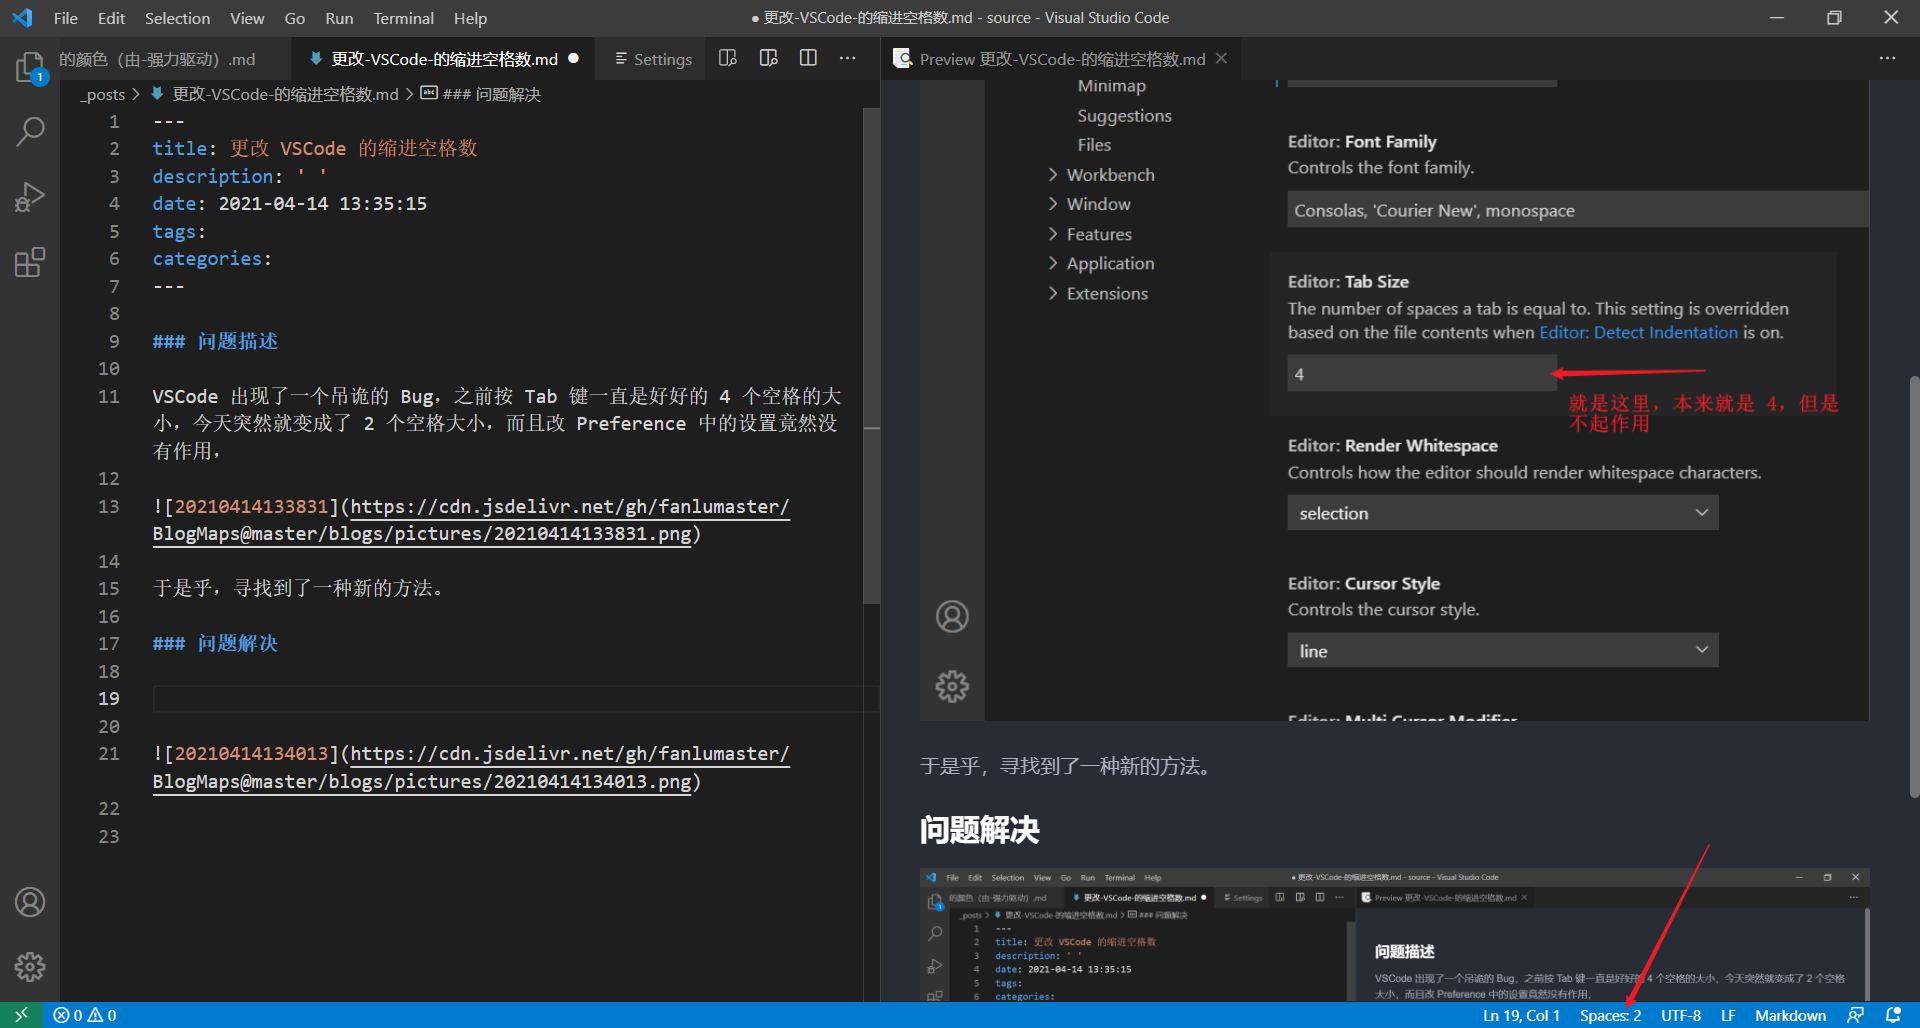This screenshot has height=1028, width=1920.
Task: Change indentation via Spaces: 2 in status bar
Action: click(1610, 1015)
